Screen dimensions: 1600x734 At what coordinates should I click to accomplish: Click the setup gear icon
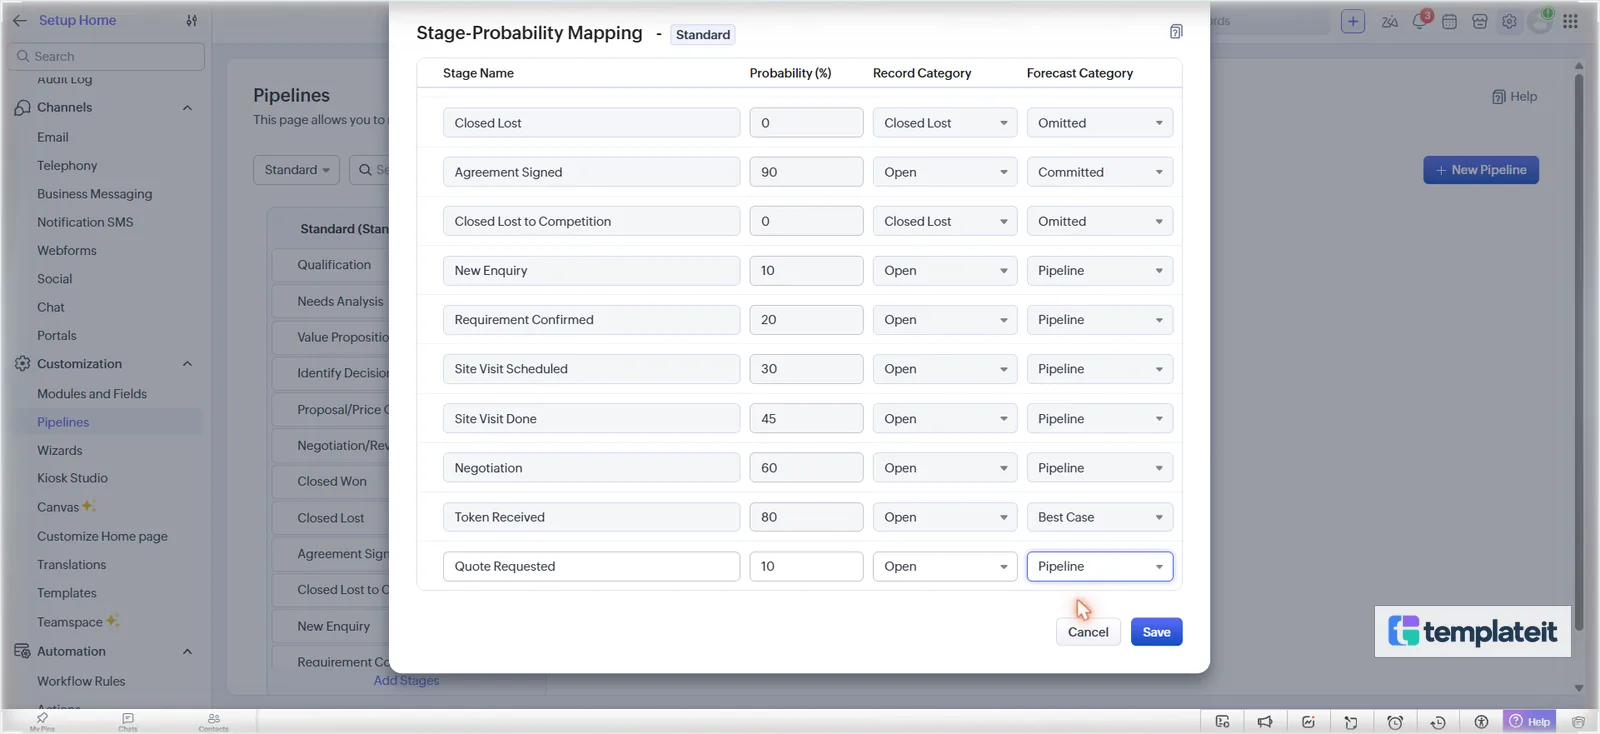1509,21
